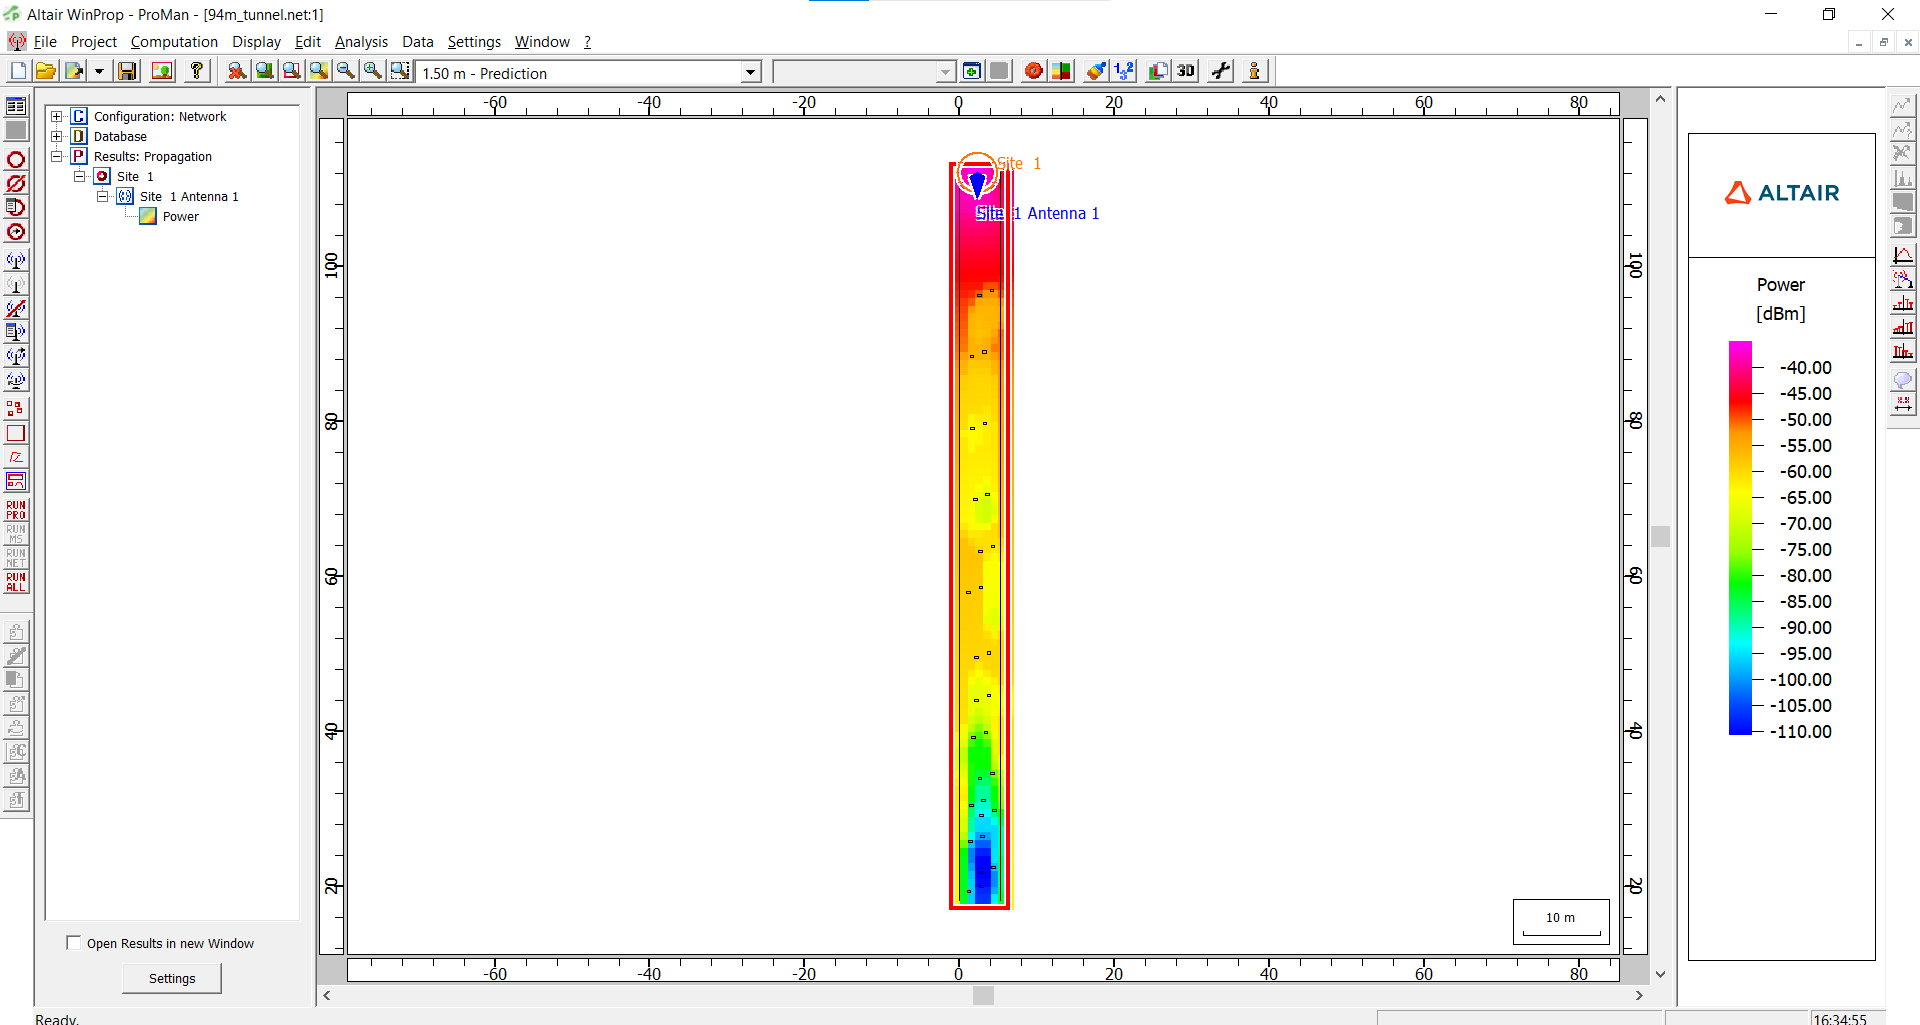Click the vertical scrollbar down arrow
1920x1025 pixels.
(1661, 974)
